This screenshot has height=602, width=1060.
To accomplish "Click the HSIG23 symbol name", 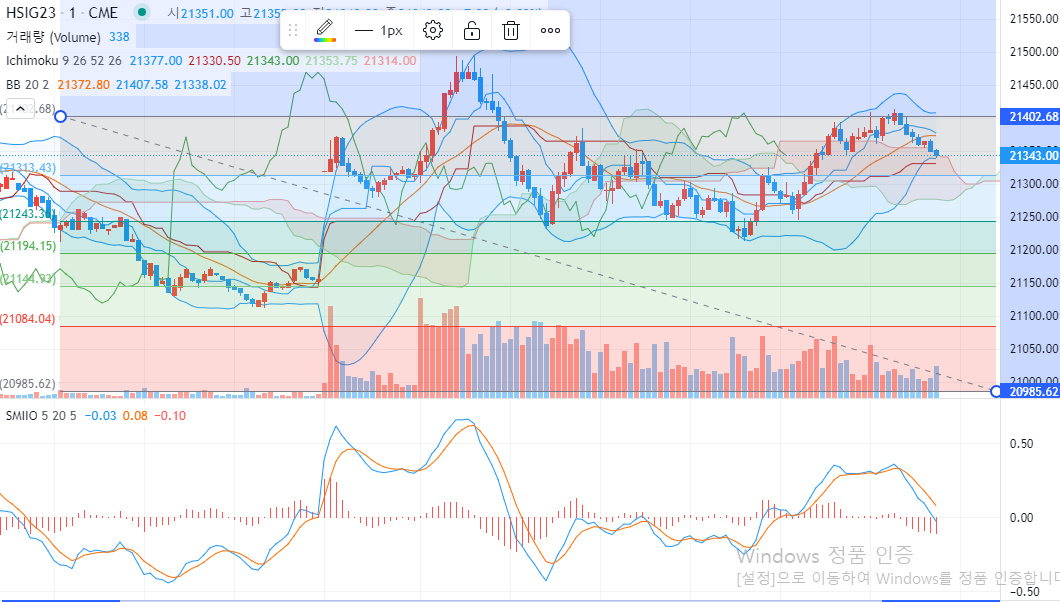I will tap(30, 13).
